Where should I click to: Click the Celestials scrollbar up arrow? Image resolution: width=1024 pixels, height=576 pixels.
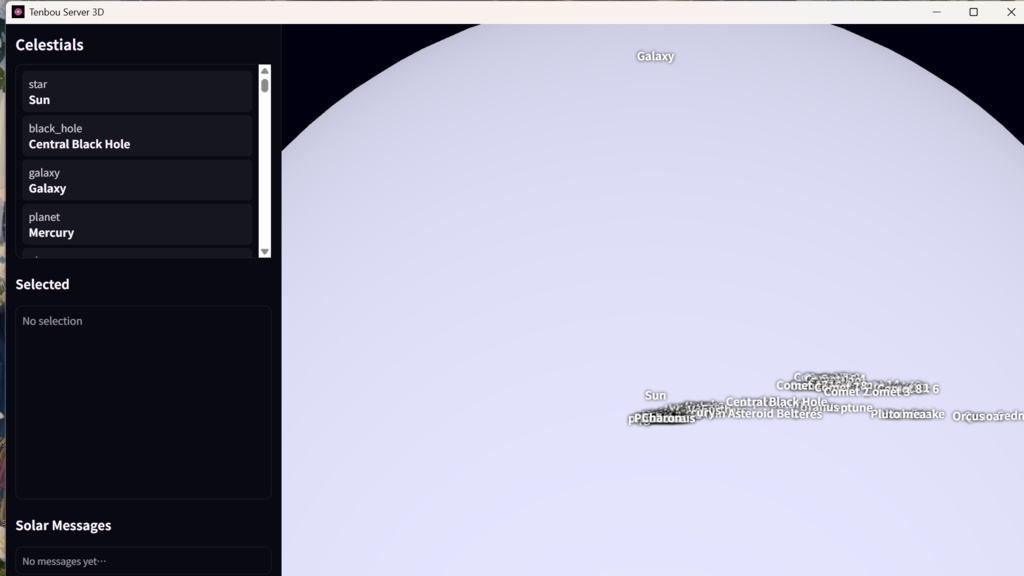click(264, 70)
